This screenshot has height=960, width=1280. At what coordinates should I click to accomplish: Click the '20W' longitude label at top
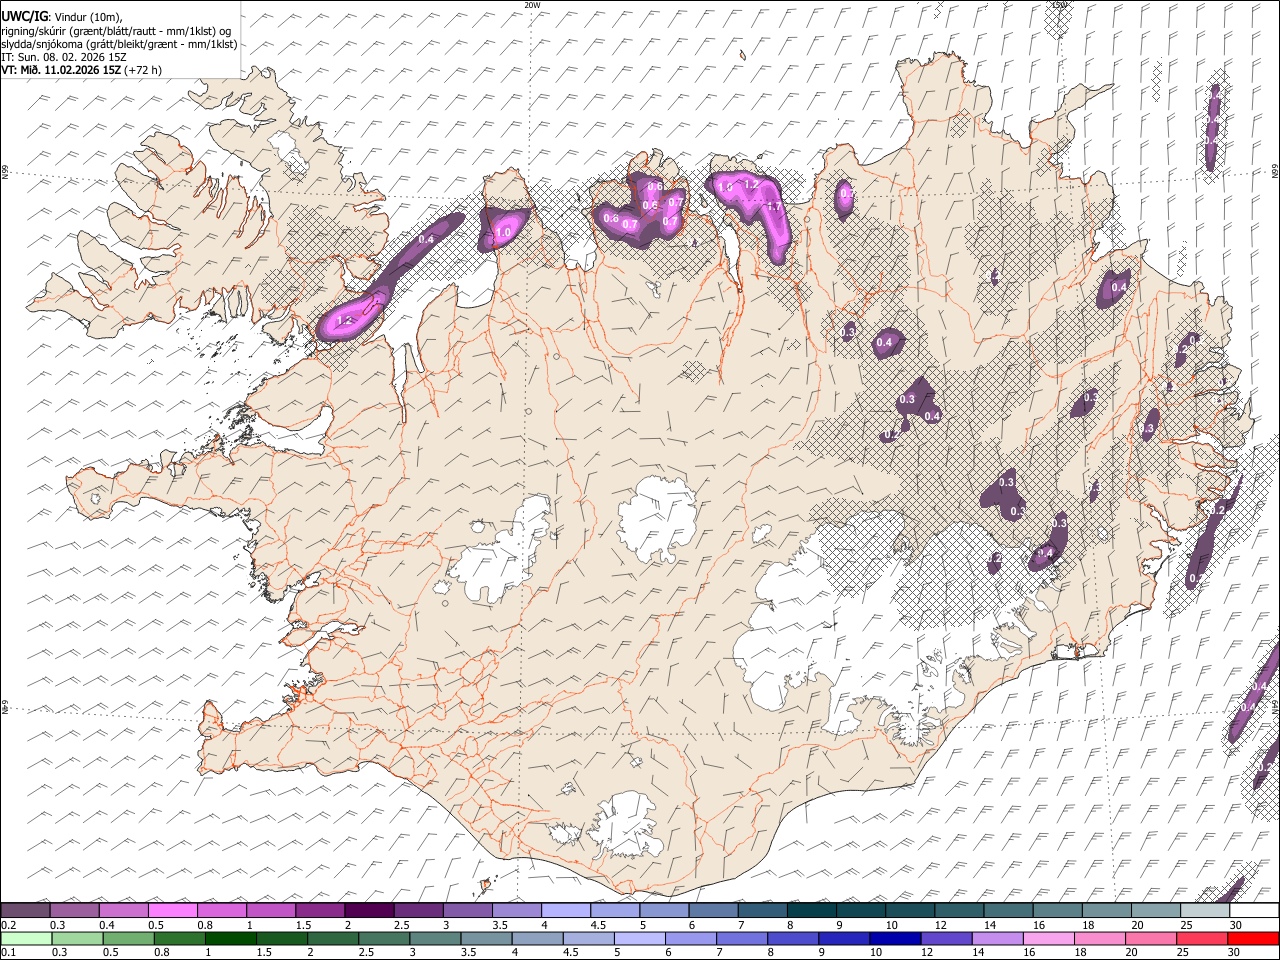[532, 5]
